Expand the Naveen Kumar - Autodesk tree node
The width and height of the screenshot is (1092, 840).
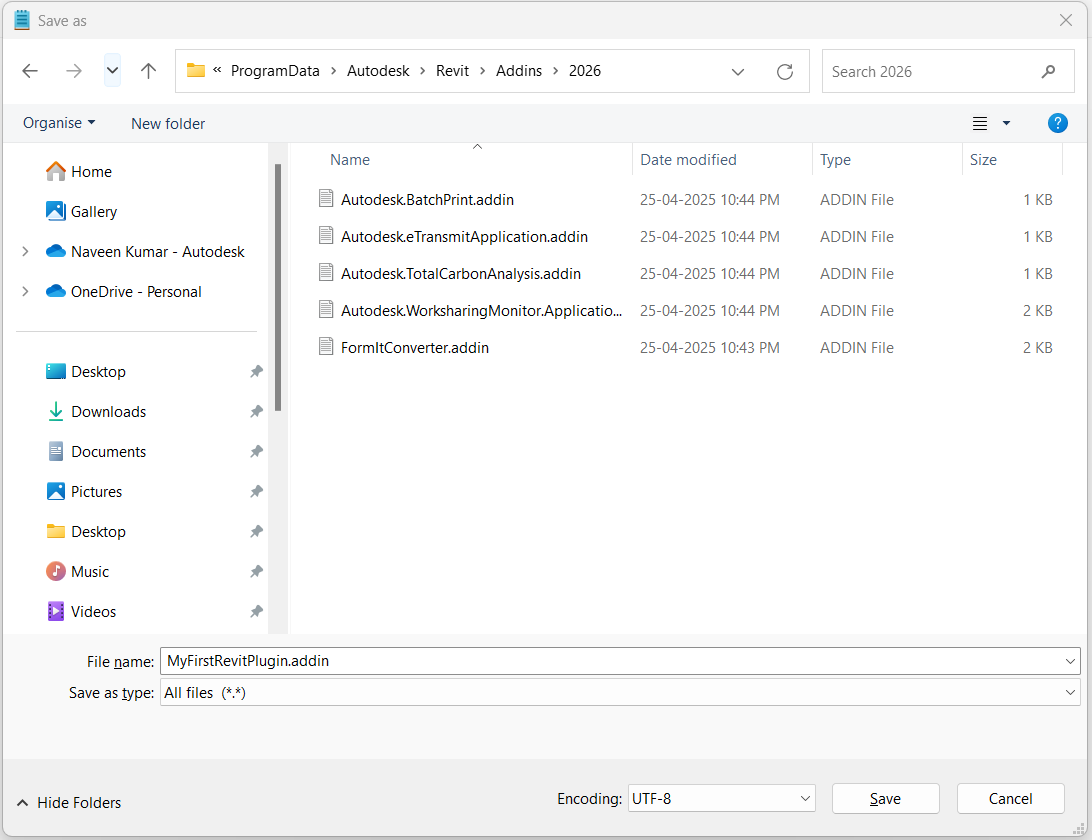pyautogui.click(x=25, y=252)
